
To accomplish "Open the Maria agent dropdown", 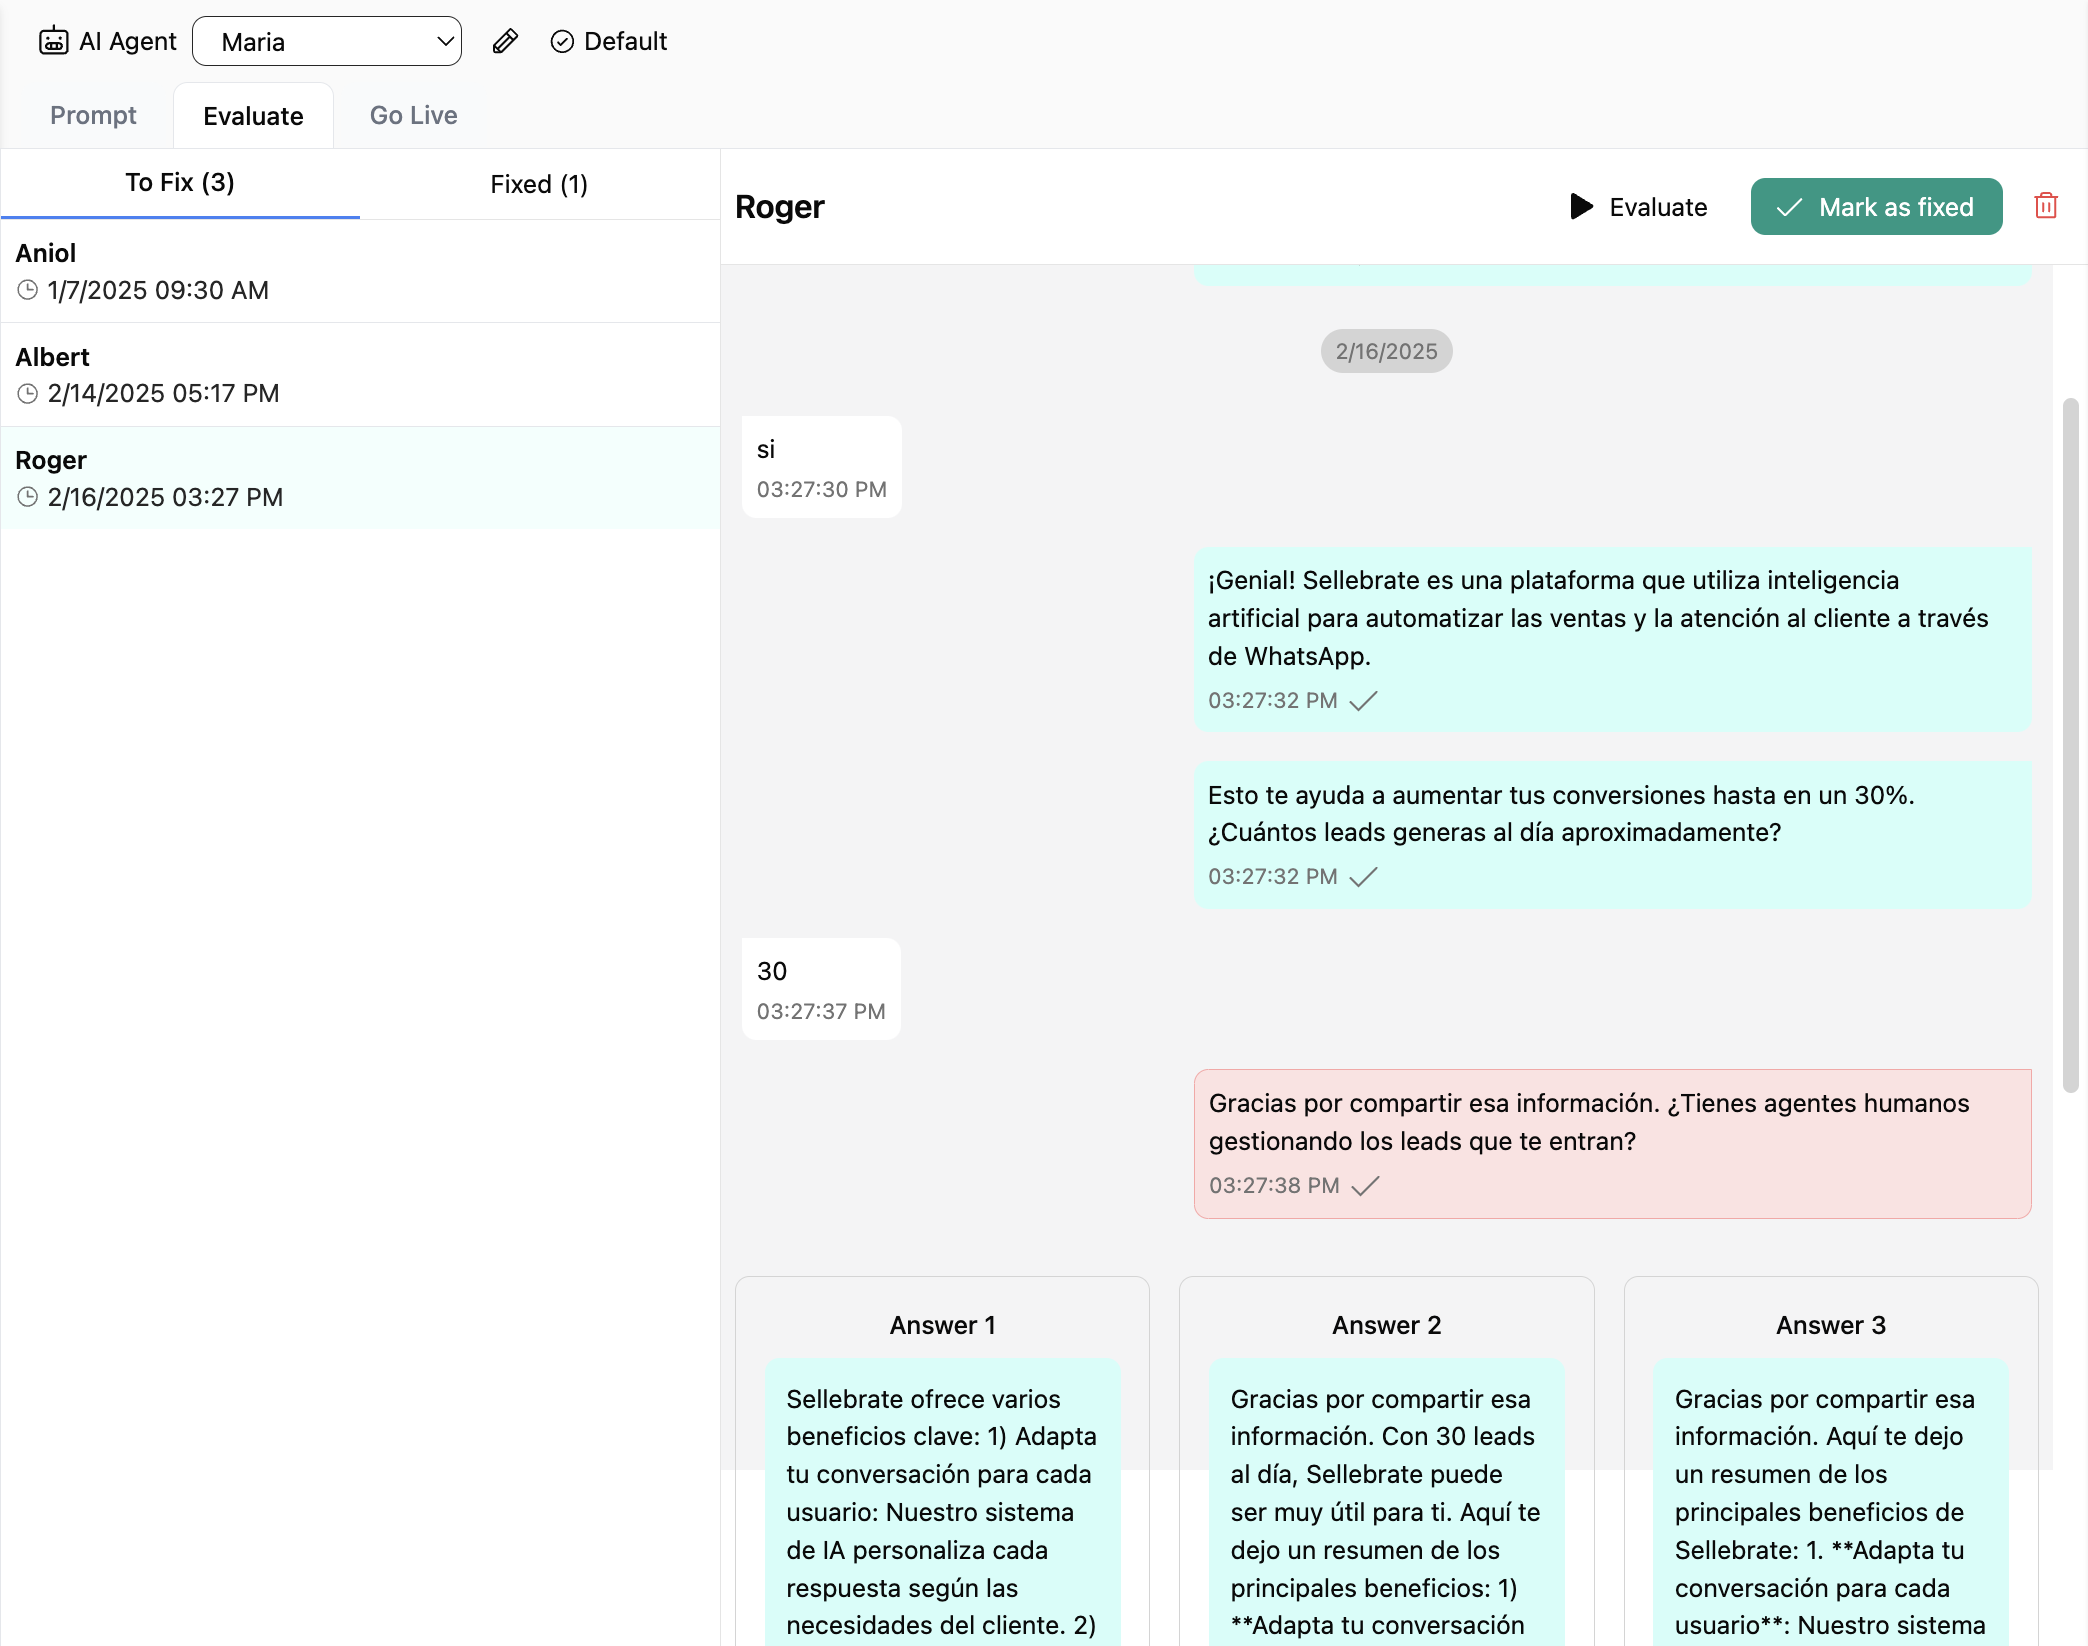I will pyautogui.click(x=327, y=41).
